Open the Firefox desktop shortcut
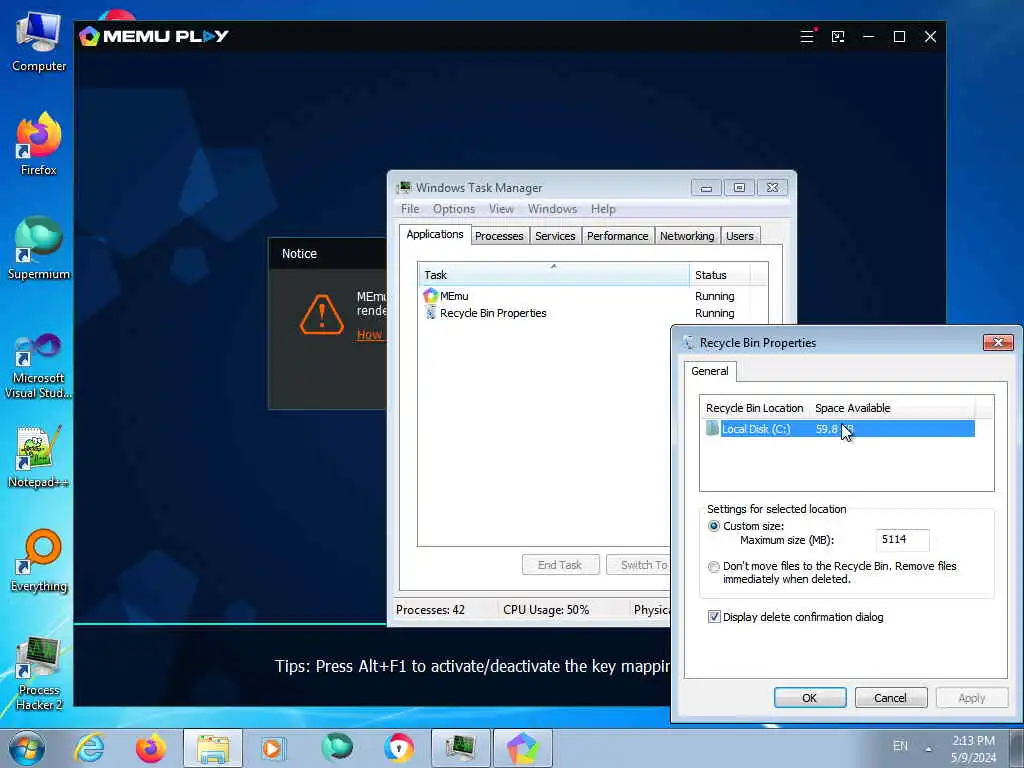Screen dimensions: 1024x768 39,144
